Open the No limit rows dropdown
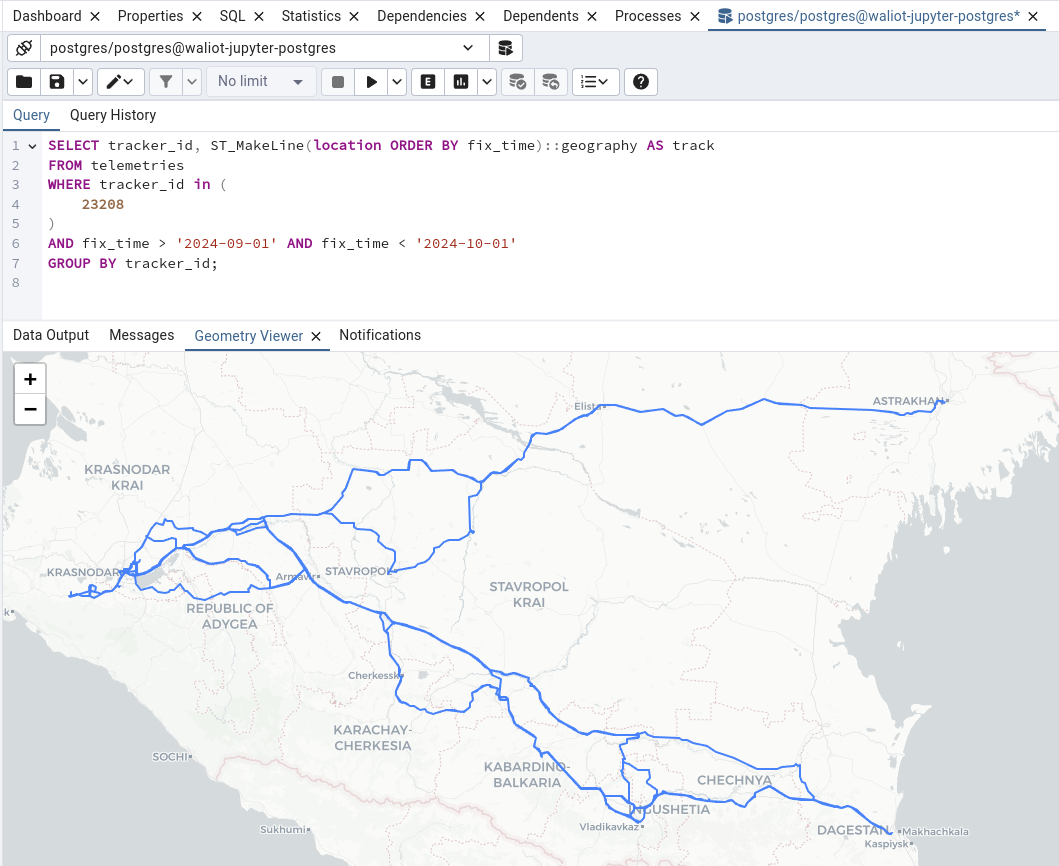 click(x=261, y=82)
